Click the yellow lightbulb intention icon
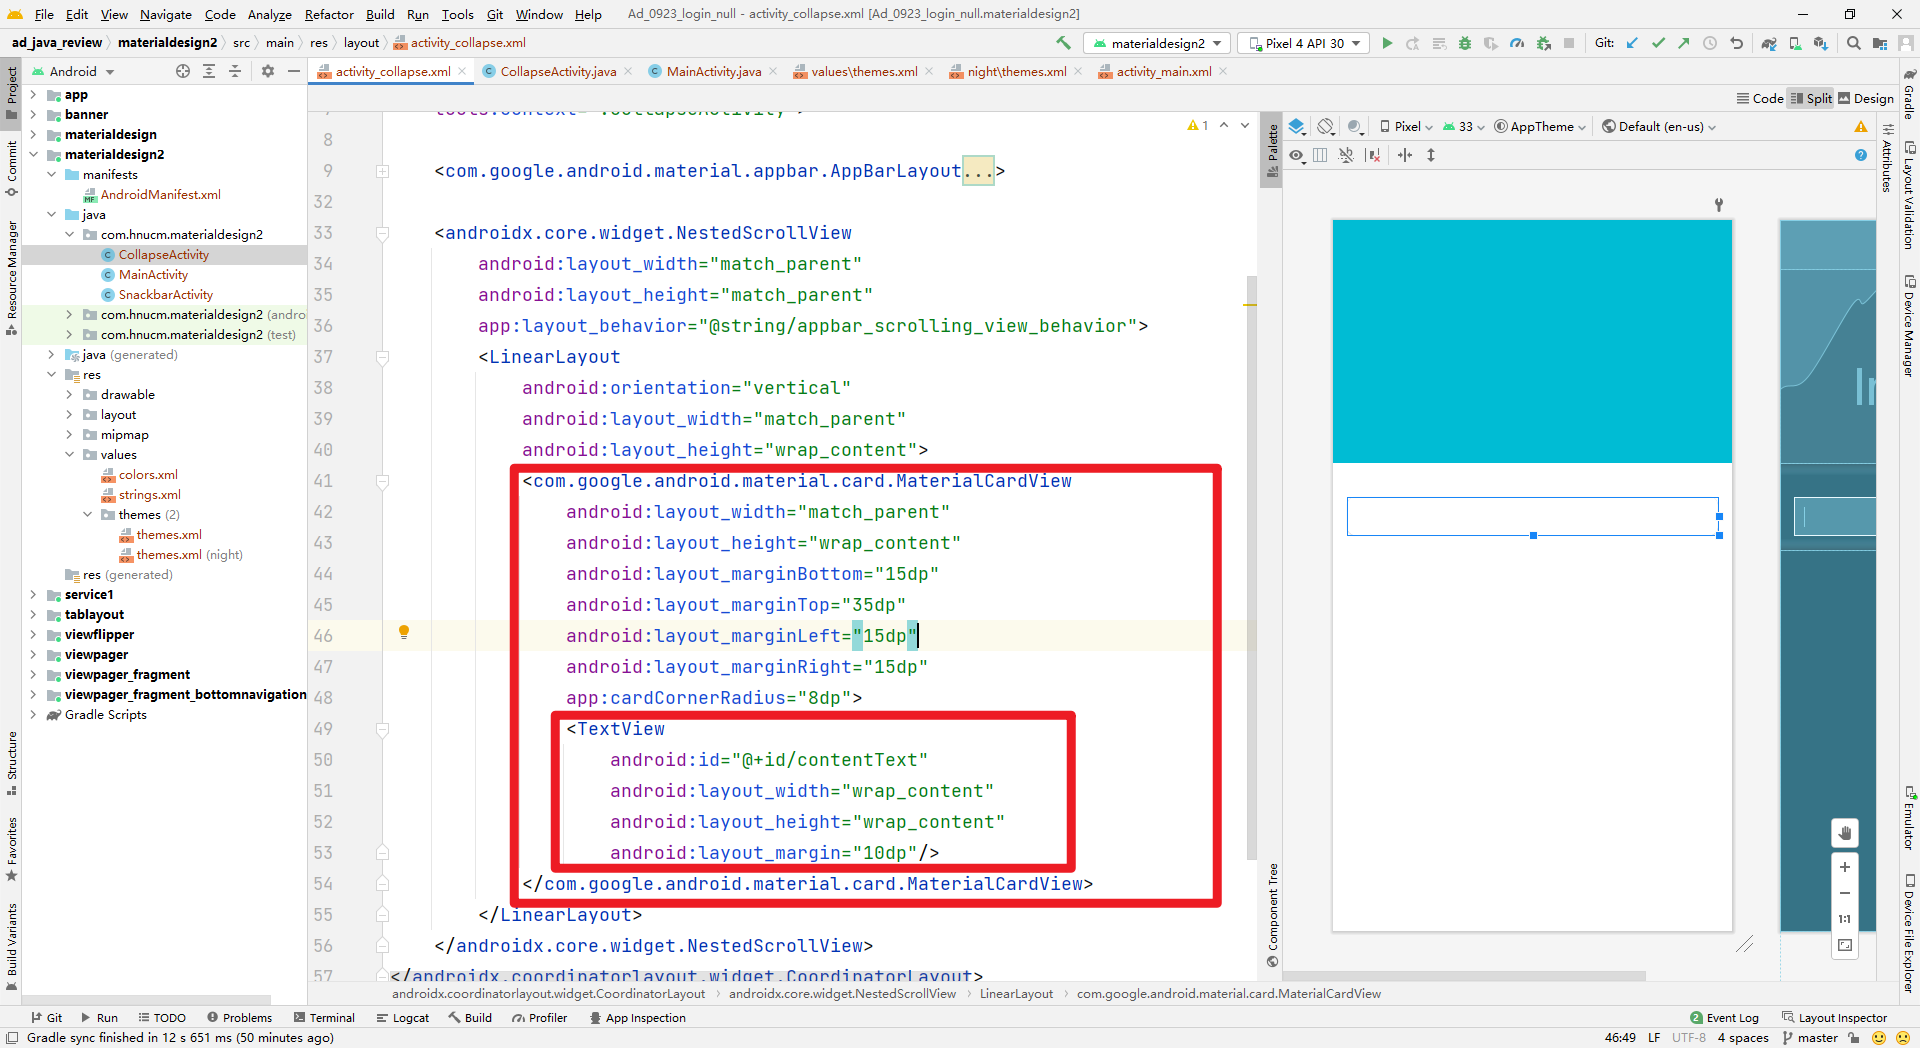 pos(404,632)
